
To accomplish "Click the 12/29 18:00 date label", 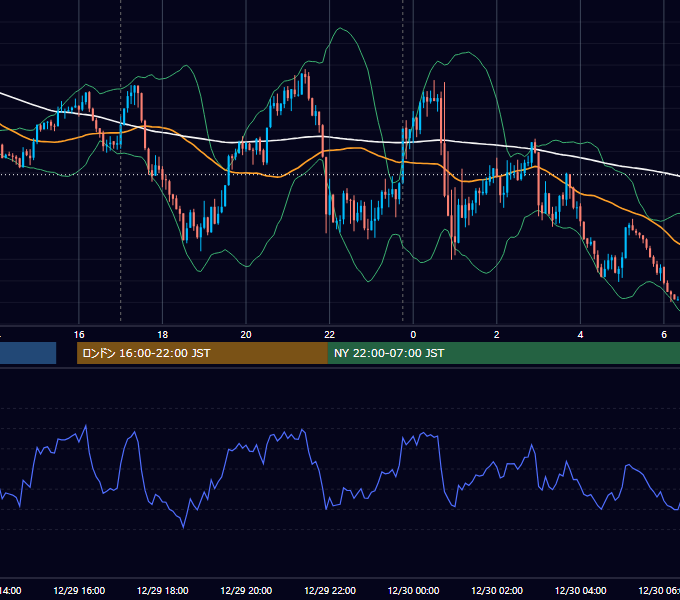I will 163,590.
